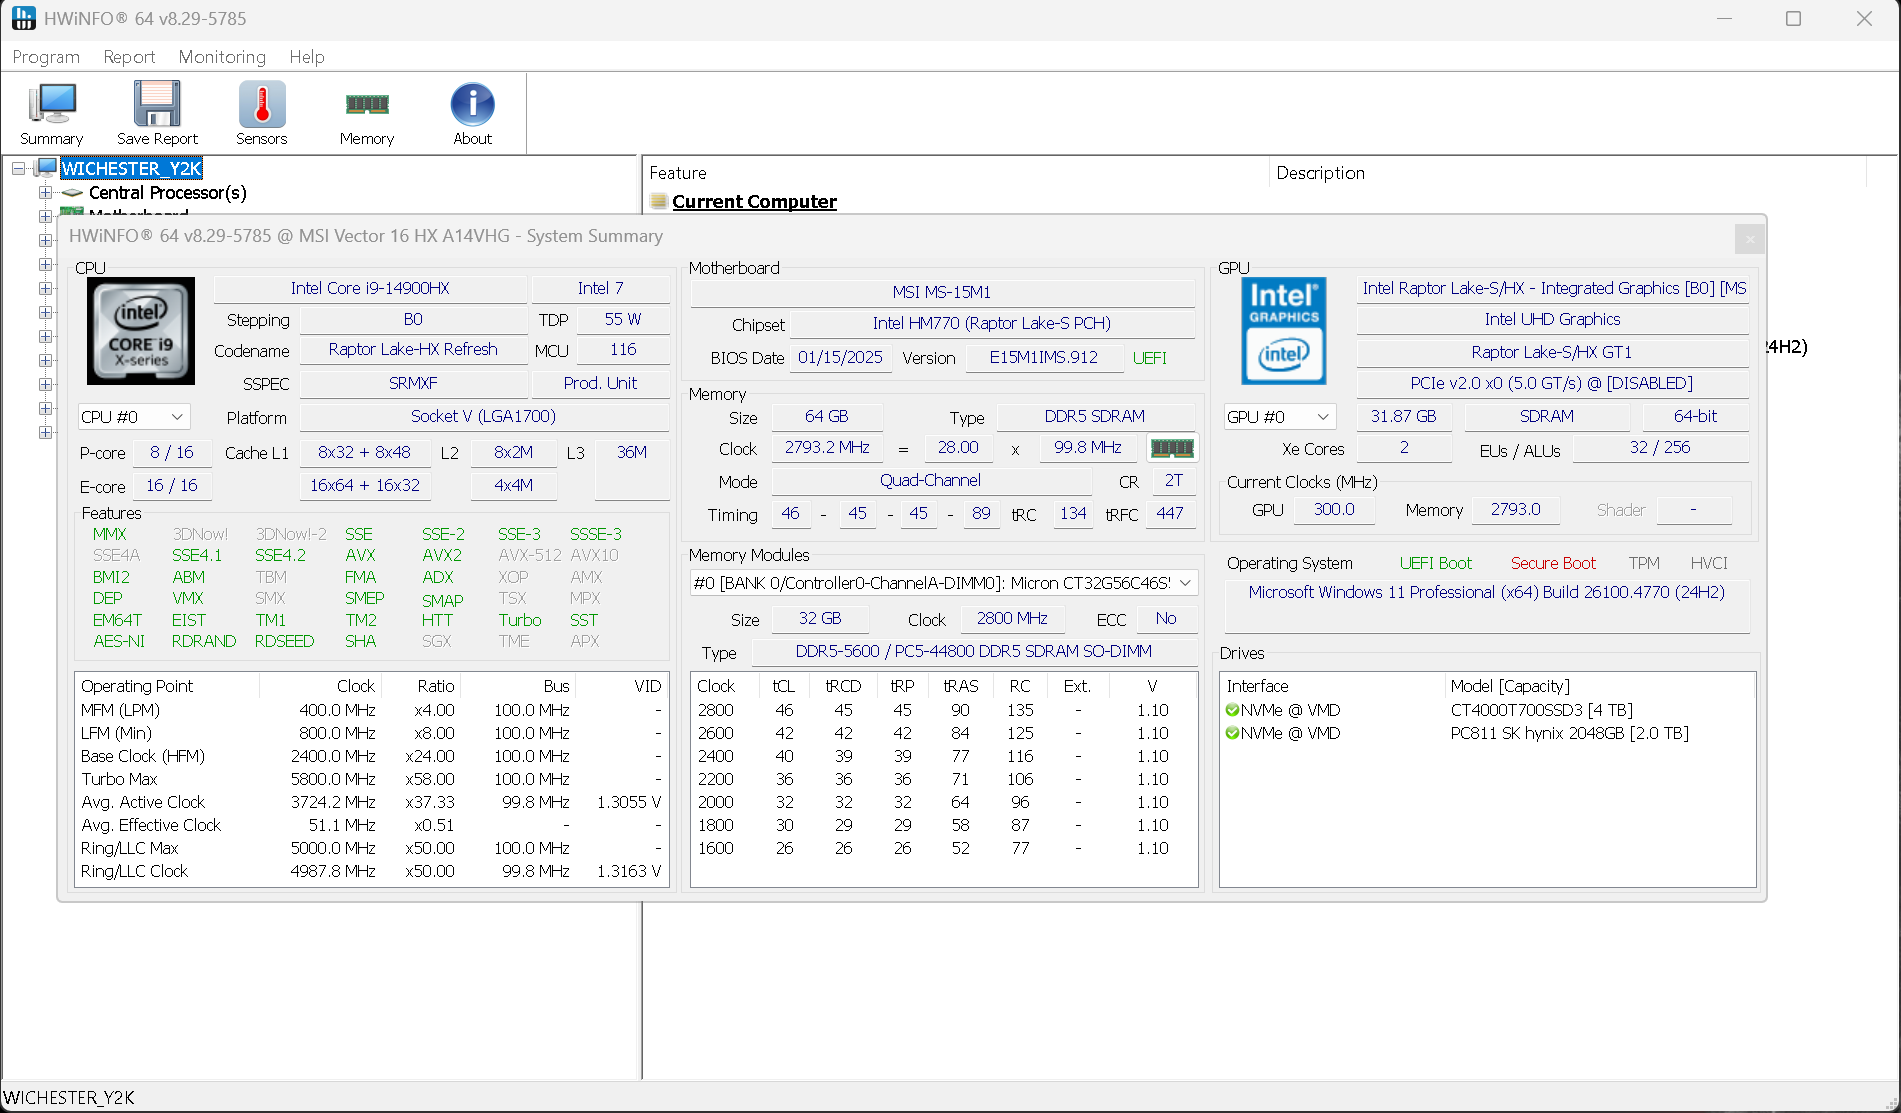Open the Program menu
The width and height of the screenshot is (1901, 1113).
pos(46,57)
